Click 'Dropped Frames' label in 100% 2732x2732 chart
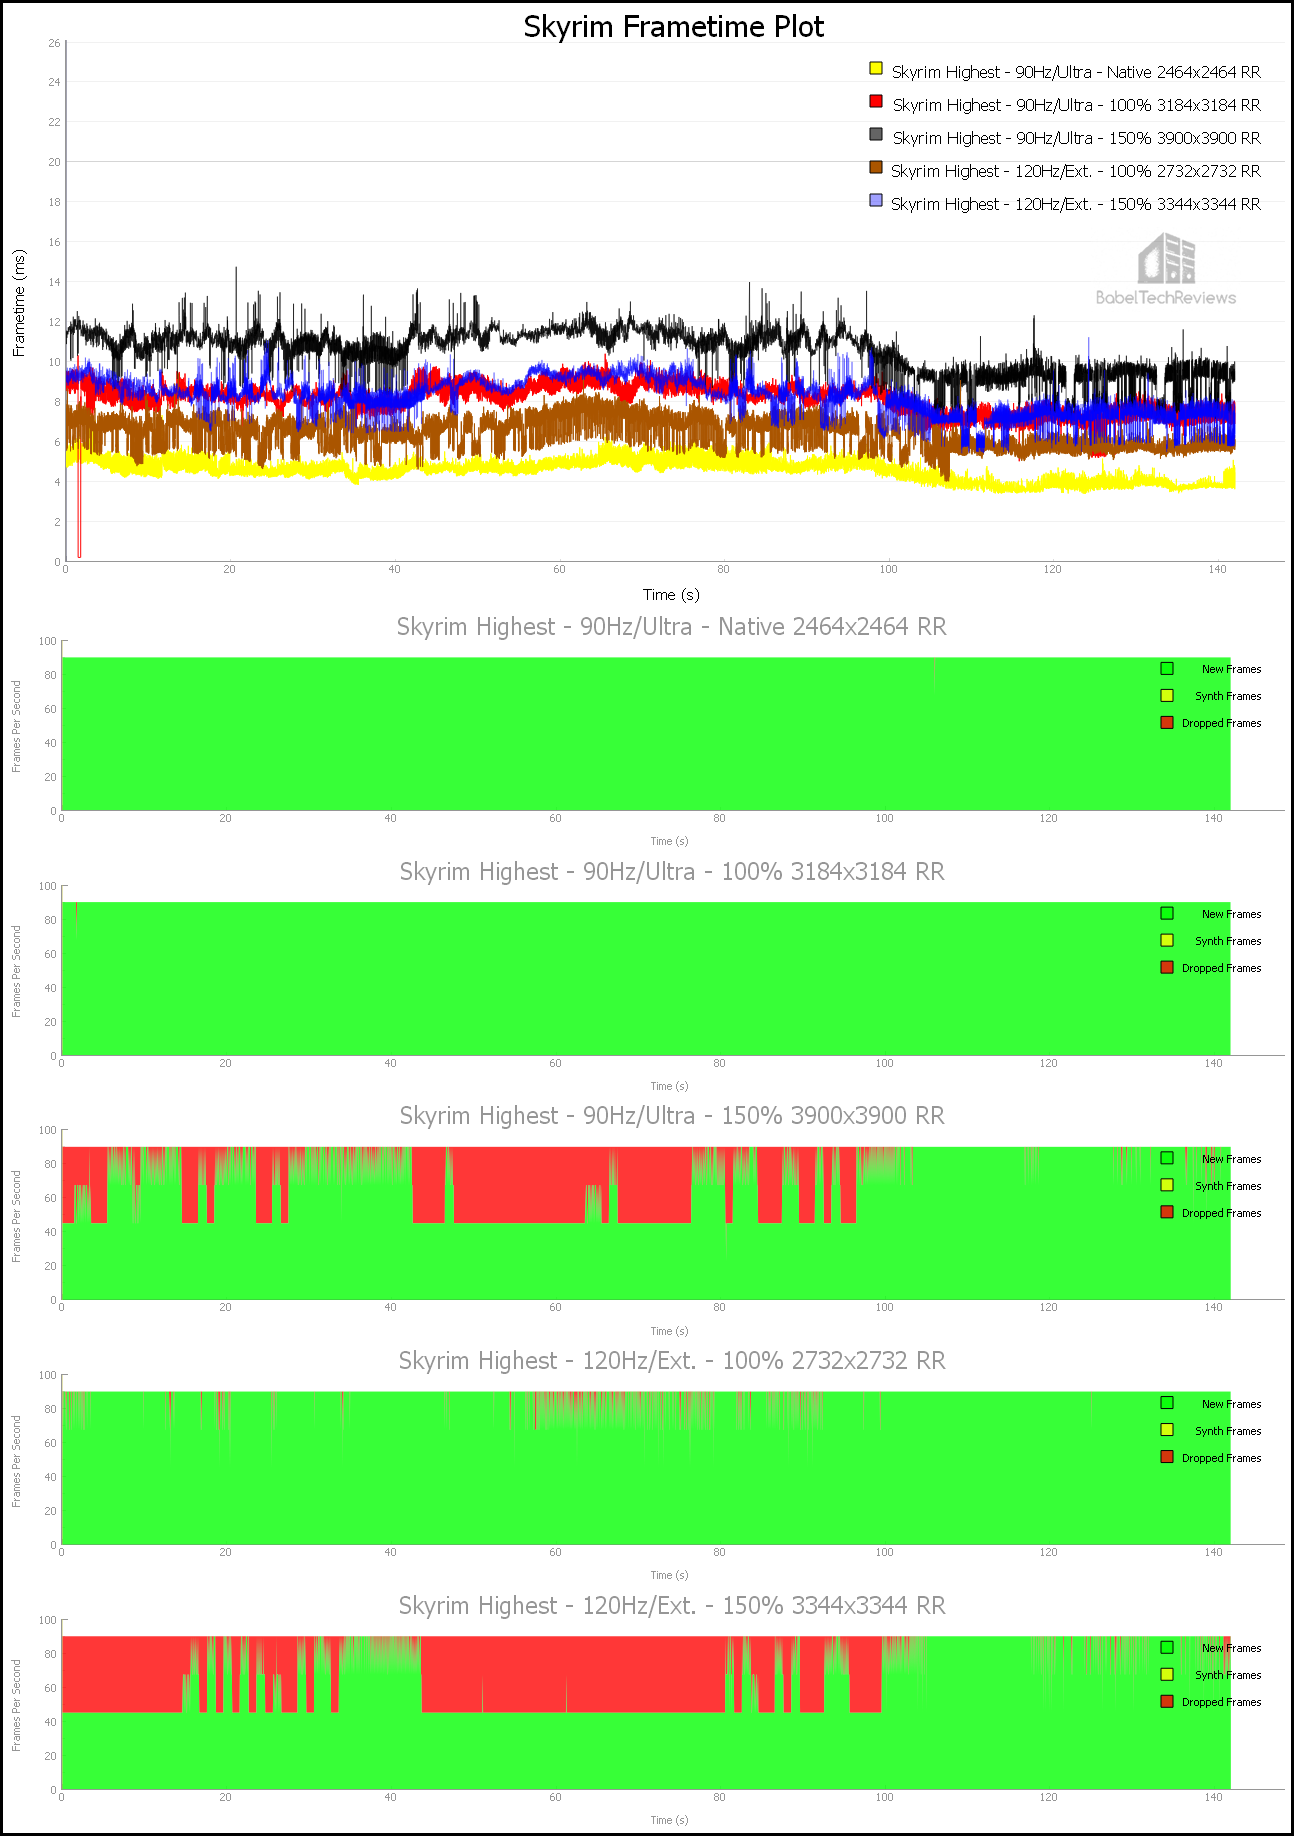The height and width of the screenshot is (1836, 1294). [1221, 1458]
